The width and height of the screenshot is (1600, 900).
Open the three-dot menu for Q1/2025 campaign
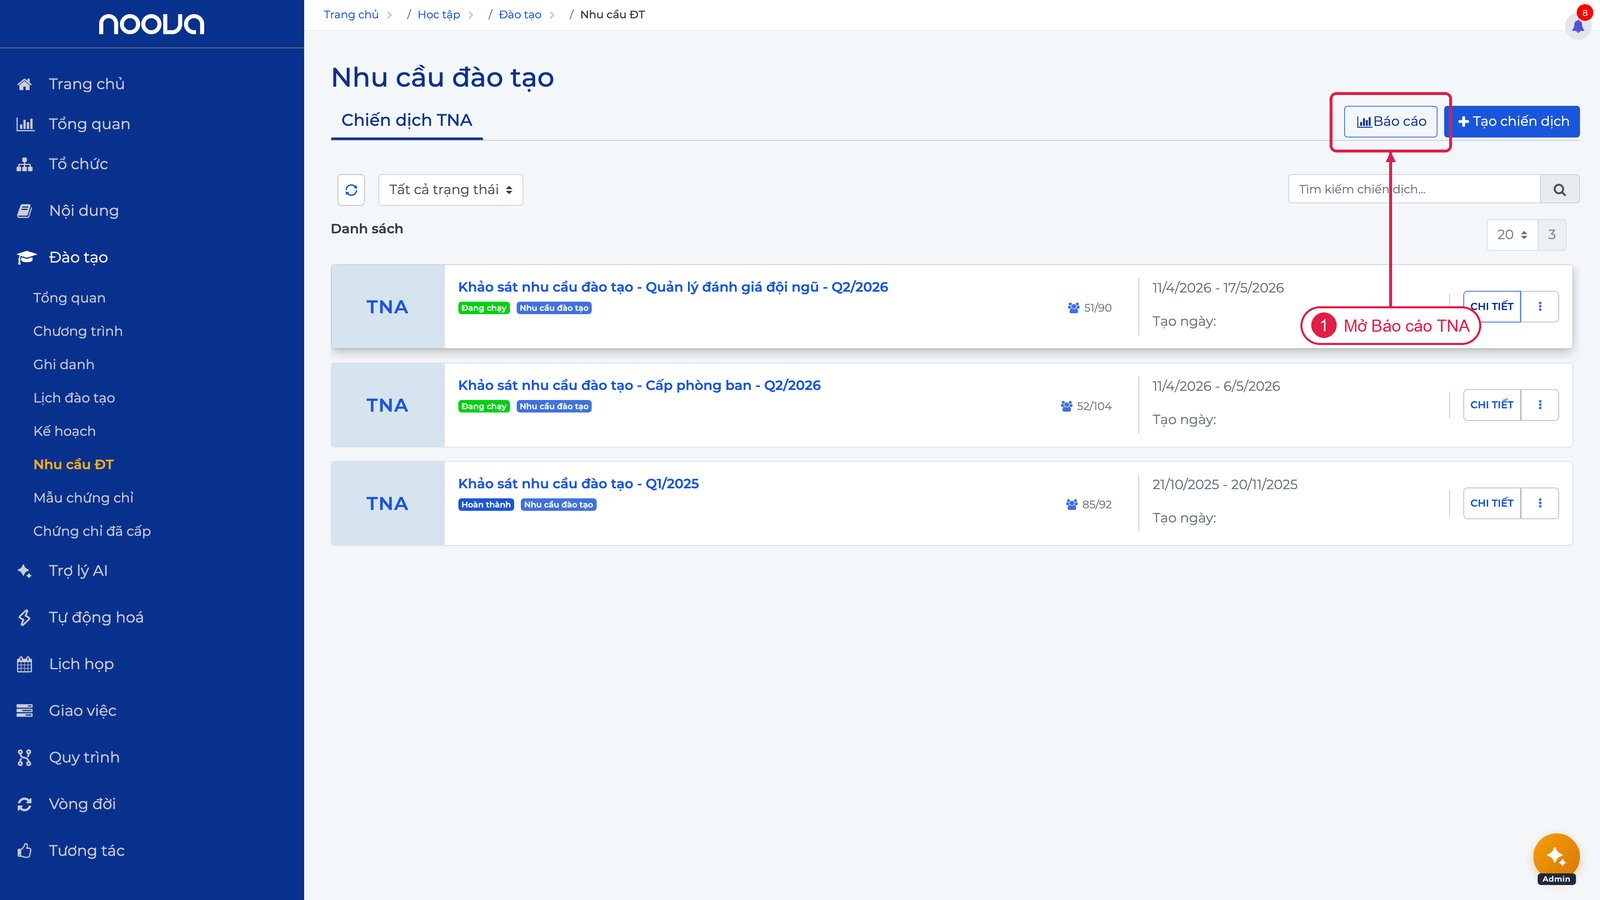tap(1540, 503)
